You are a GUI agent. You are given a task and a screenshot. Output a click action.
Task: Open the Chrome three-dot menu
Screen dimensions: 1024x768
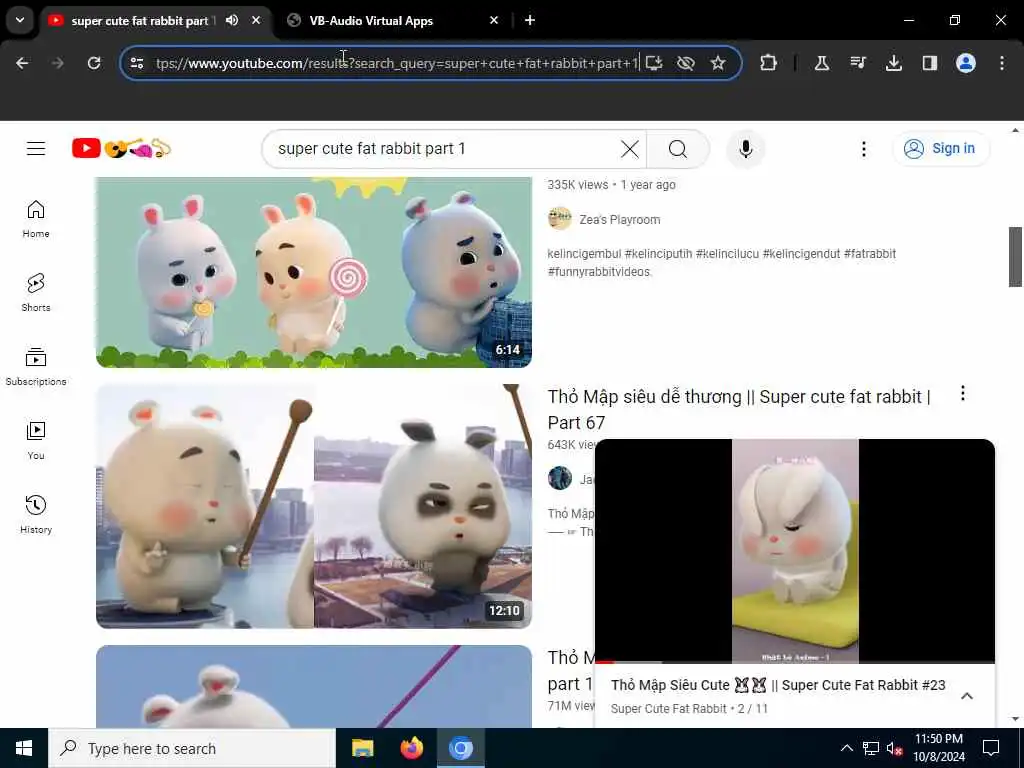[x=1002, y=63]
